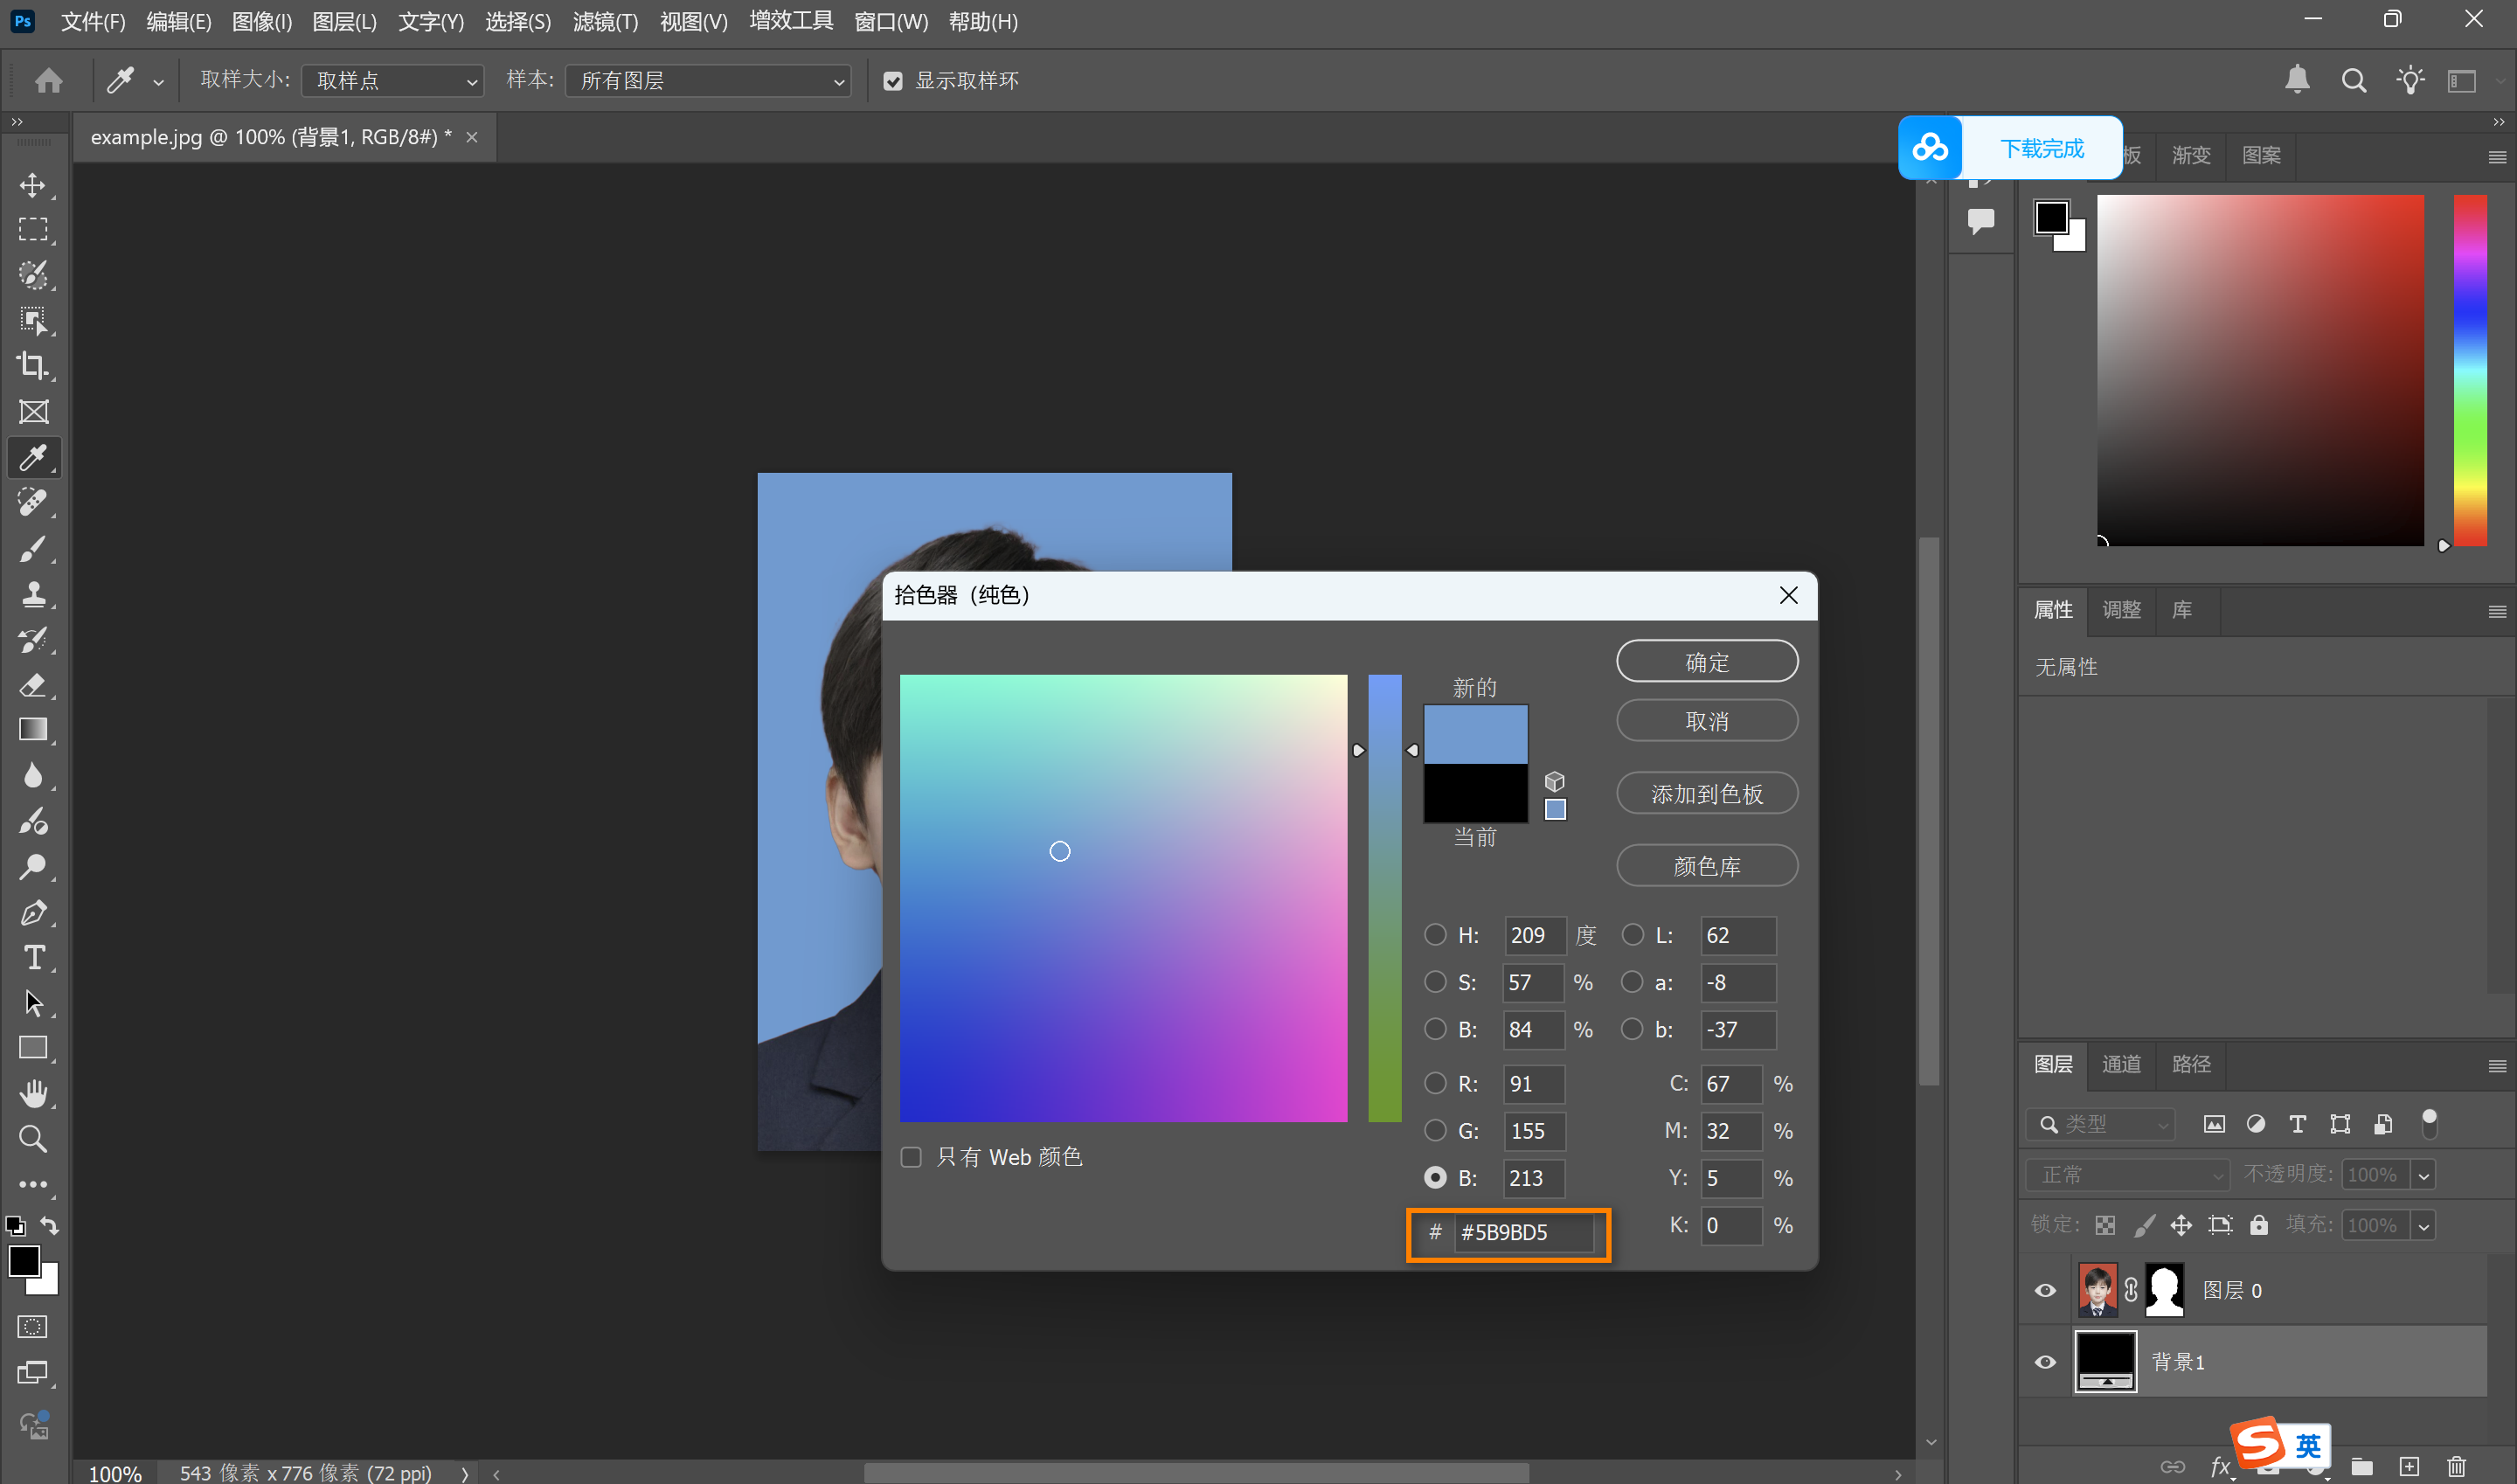The height and width of the screenshot is (1484, 2517).
Task: Open the 样本 所有图层 dropdown
Action: (708, 81)
